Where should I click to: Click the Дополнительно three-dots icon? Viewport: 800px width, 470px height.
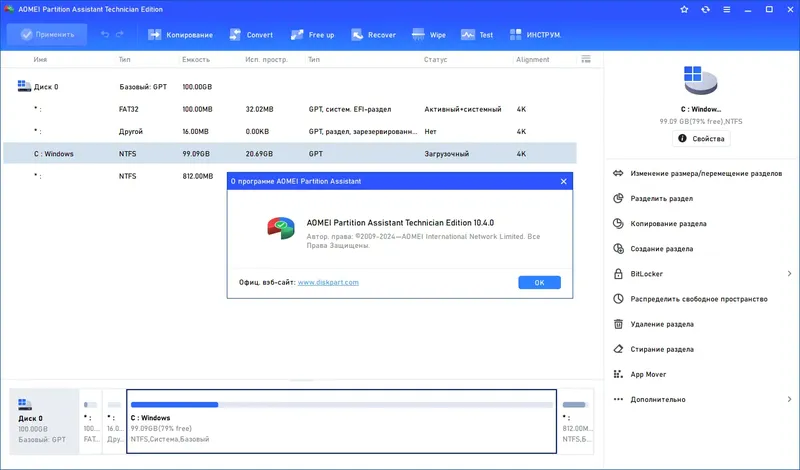coord(618,399)
